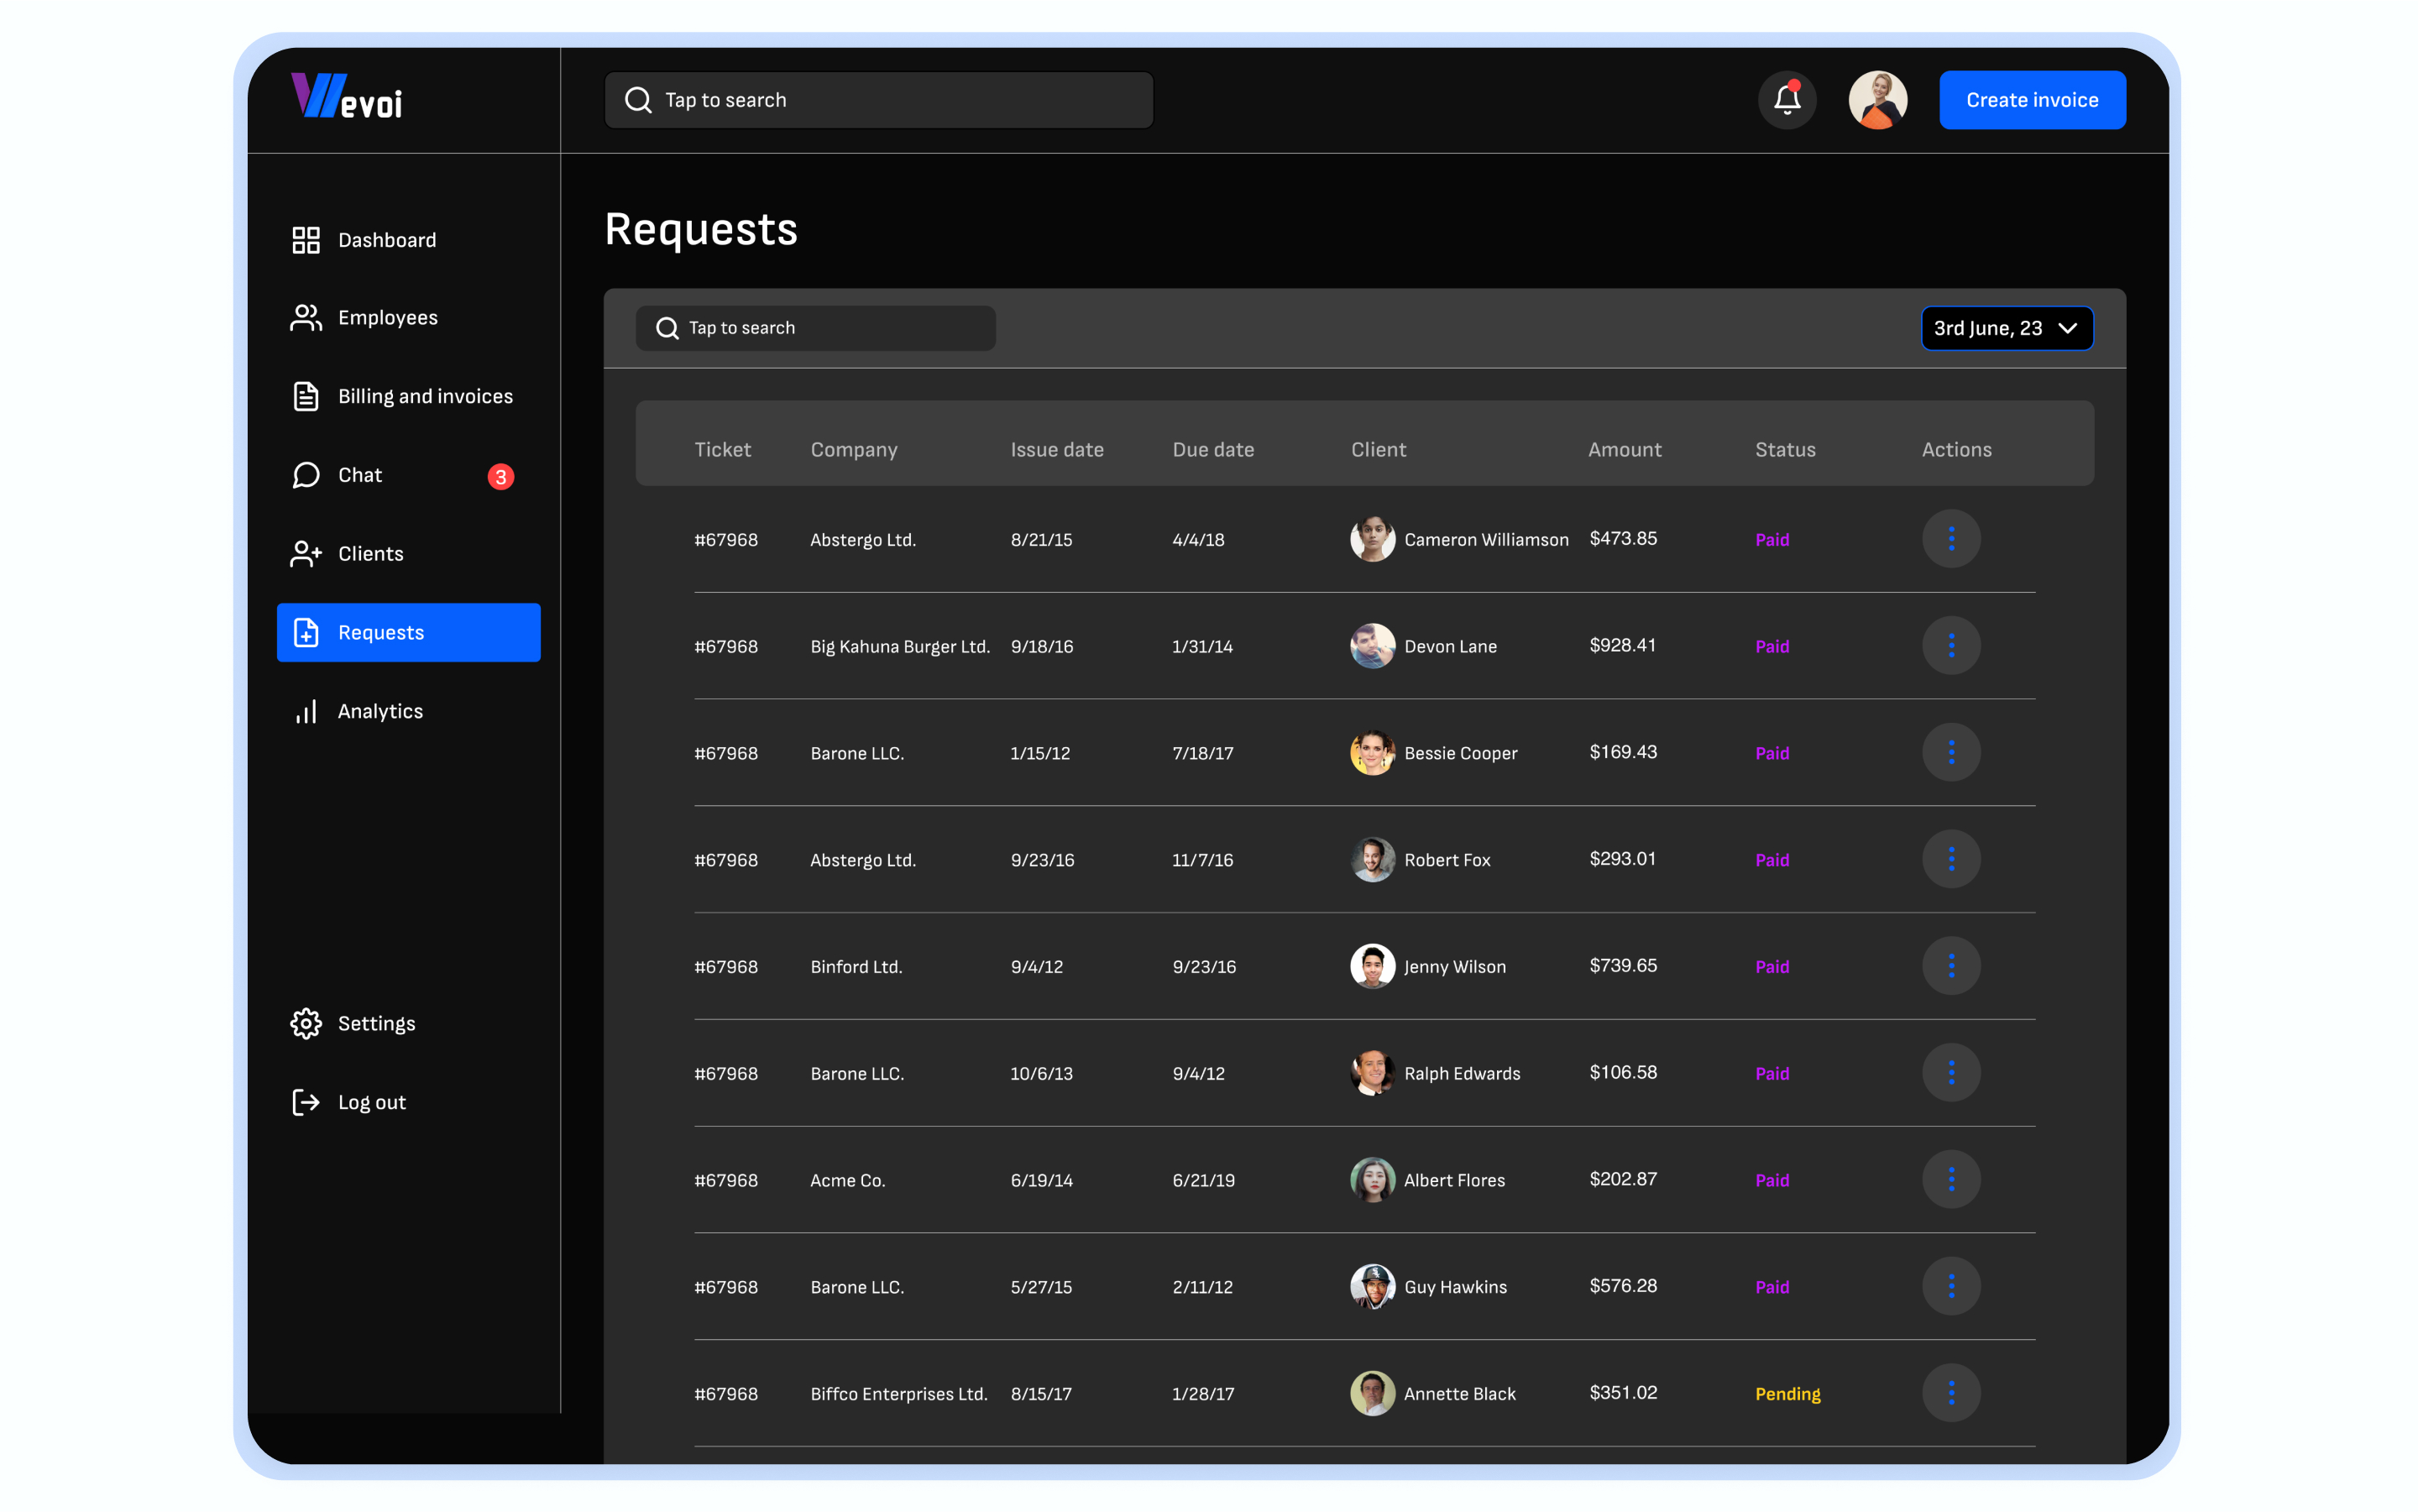Screen dimensions: 2418x1512
Task: Click the top Tap to search field
Action: [x=878, y=100]
